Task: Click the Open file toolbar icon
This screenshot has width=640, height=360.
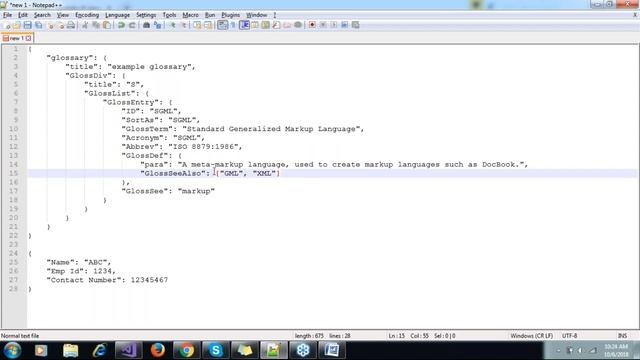Action: pos(16,25)
